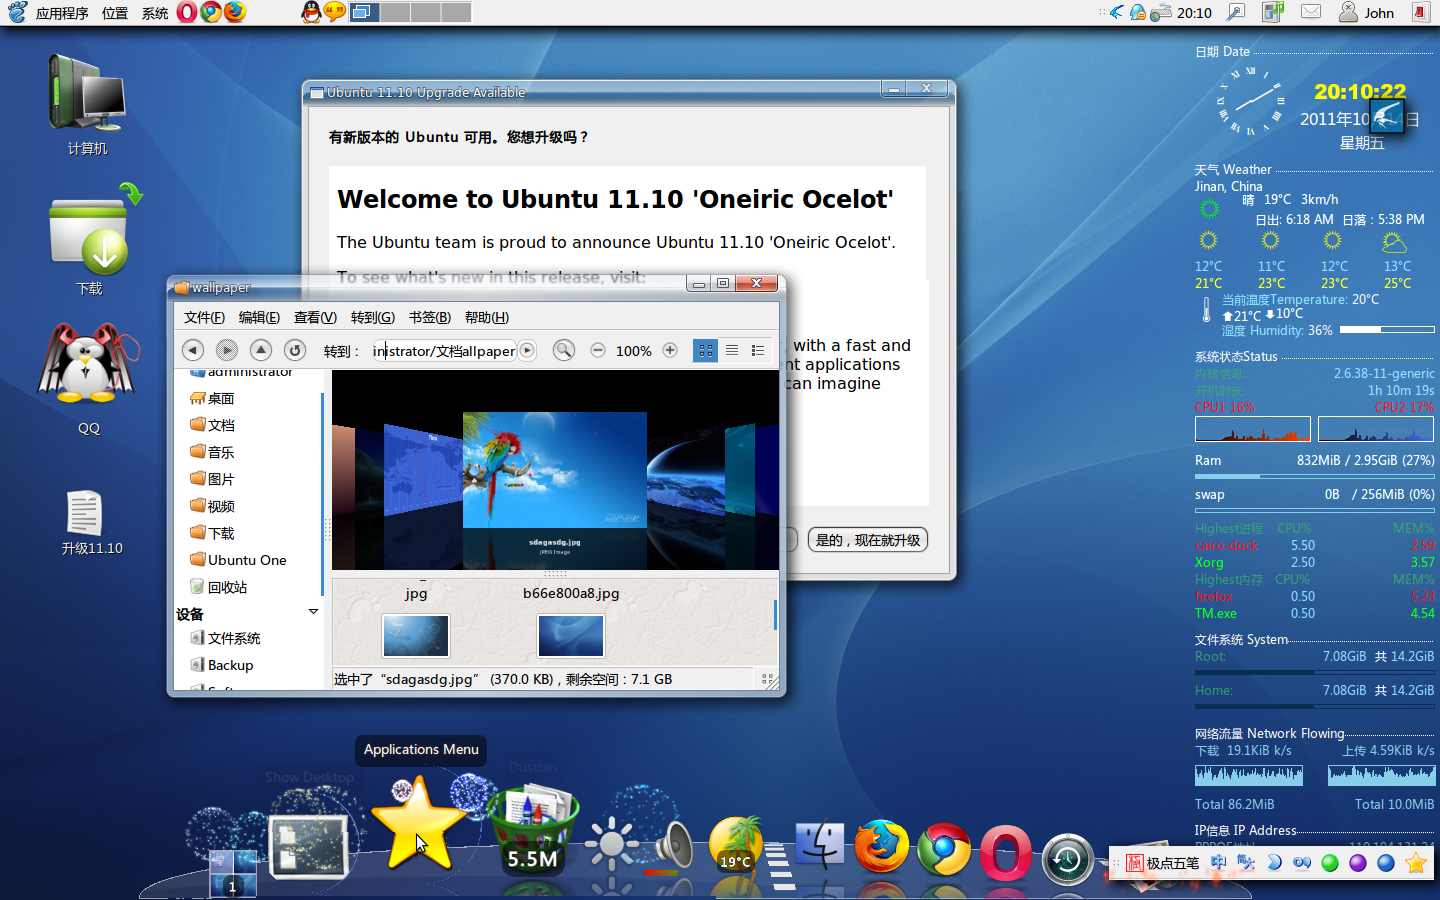Image resolution: width=1440 pixels, height=900 pixels.
Task: Go back in file manager
Action: point(193,350)
